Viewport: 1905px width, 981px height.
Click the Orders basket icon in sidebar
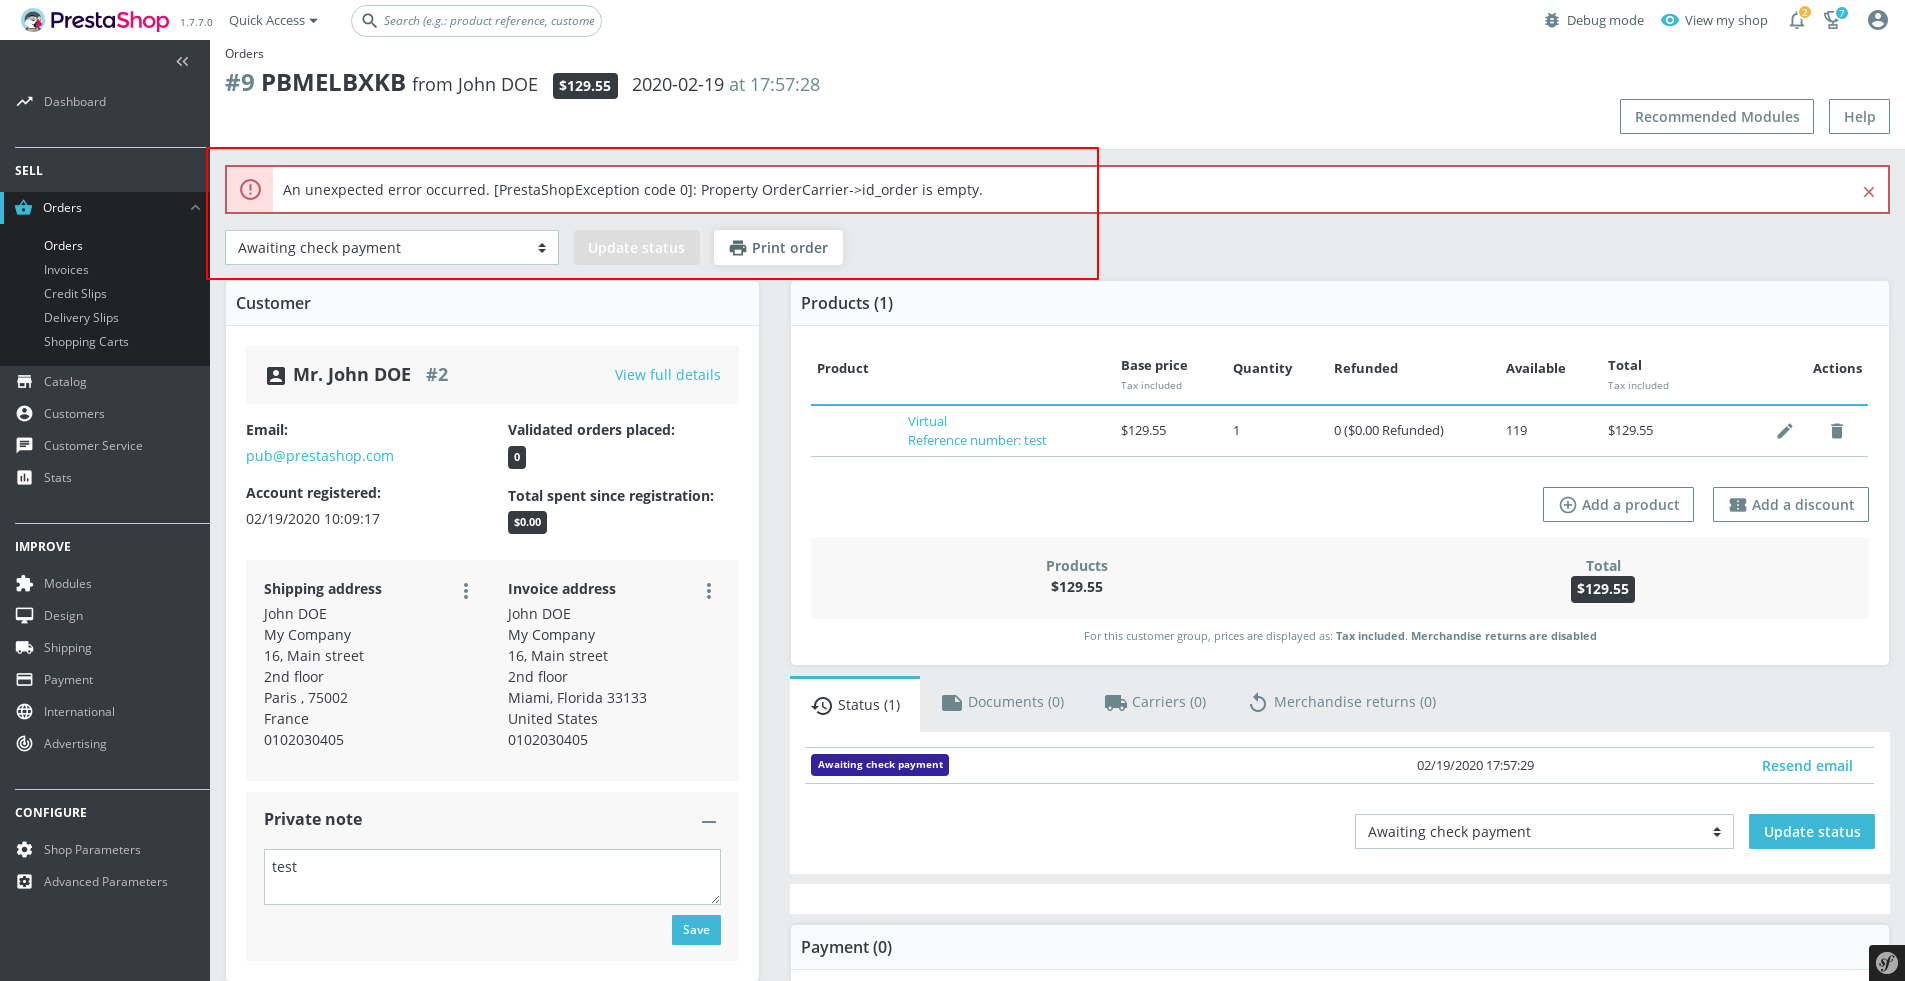tap(24, 208)
